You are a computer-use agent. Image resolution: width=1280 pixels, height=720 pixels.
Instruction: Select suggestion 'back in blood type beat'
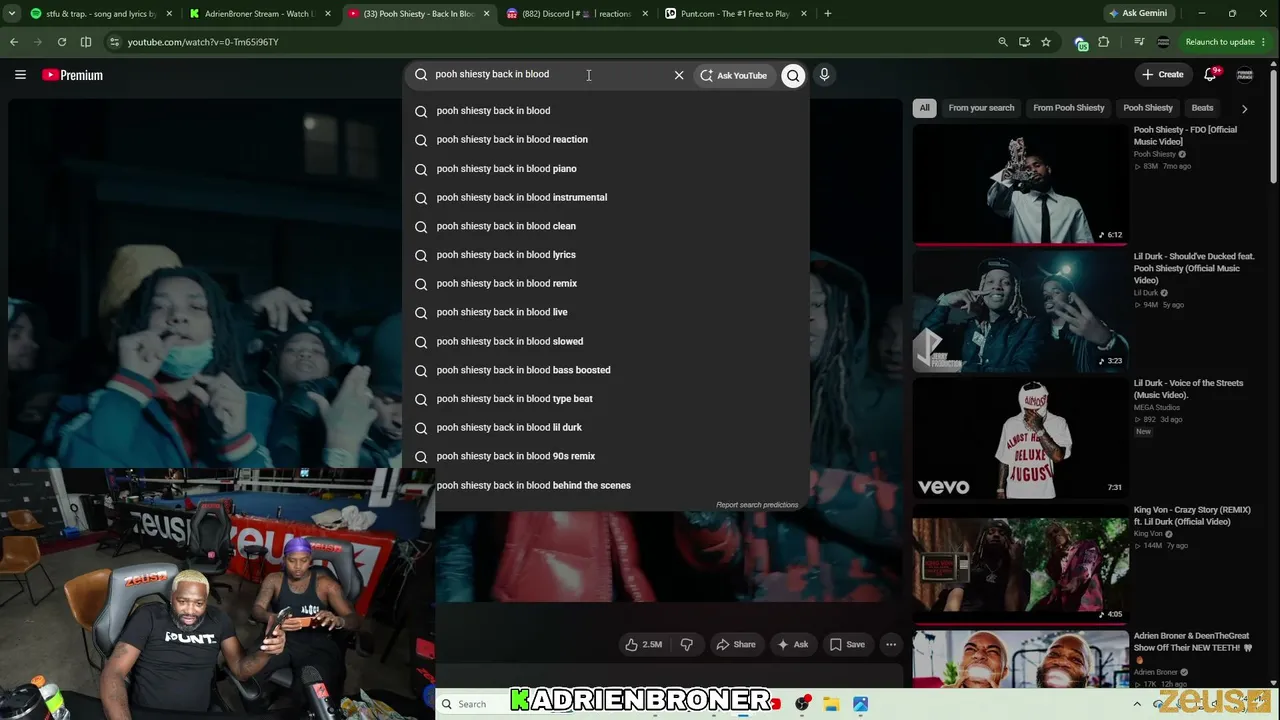[x=606, y=399]
